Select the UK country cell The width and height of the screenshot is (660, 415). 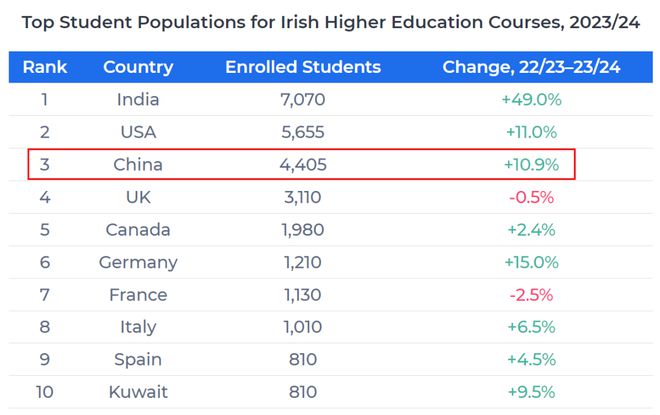(138, 197)
